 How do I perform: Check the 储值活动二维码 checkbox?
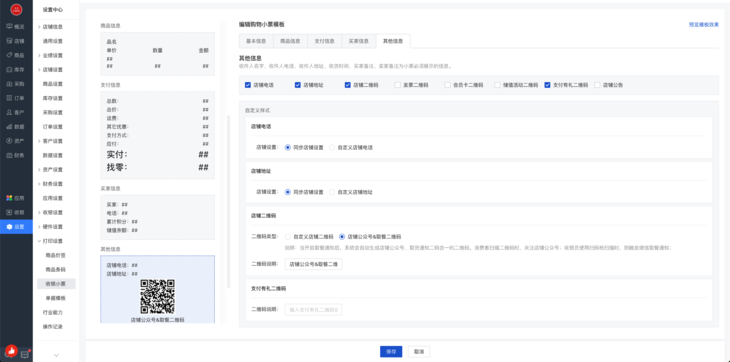(498, 85)
